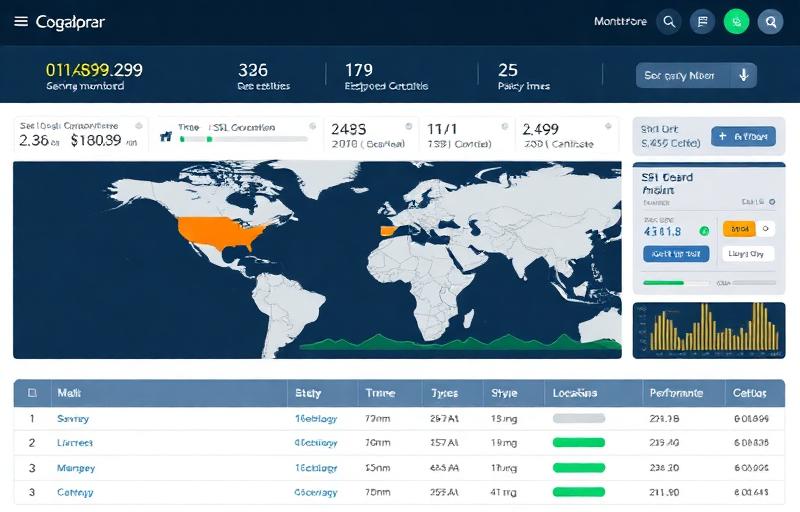The image size is (800, 512).
Task: Open the dropdown selector in blue banner
Action: tap(696, 75)
